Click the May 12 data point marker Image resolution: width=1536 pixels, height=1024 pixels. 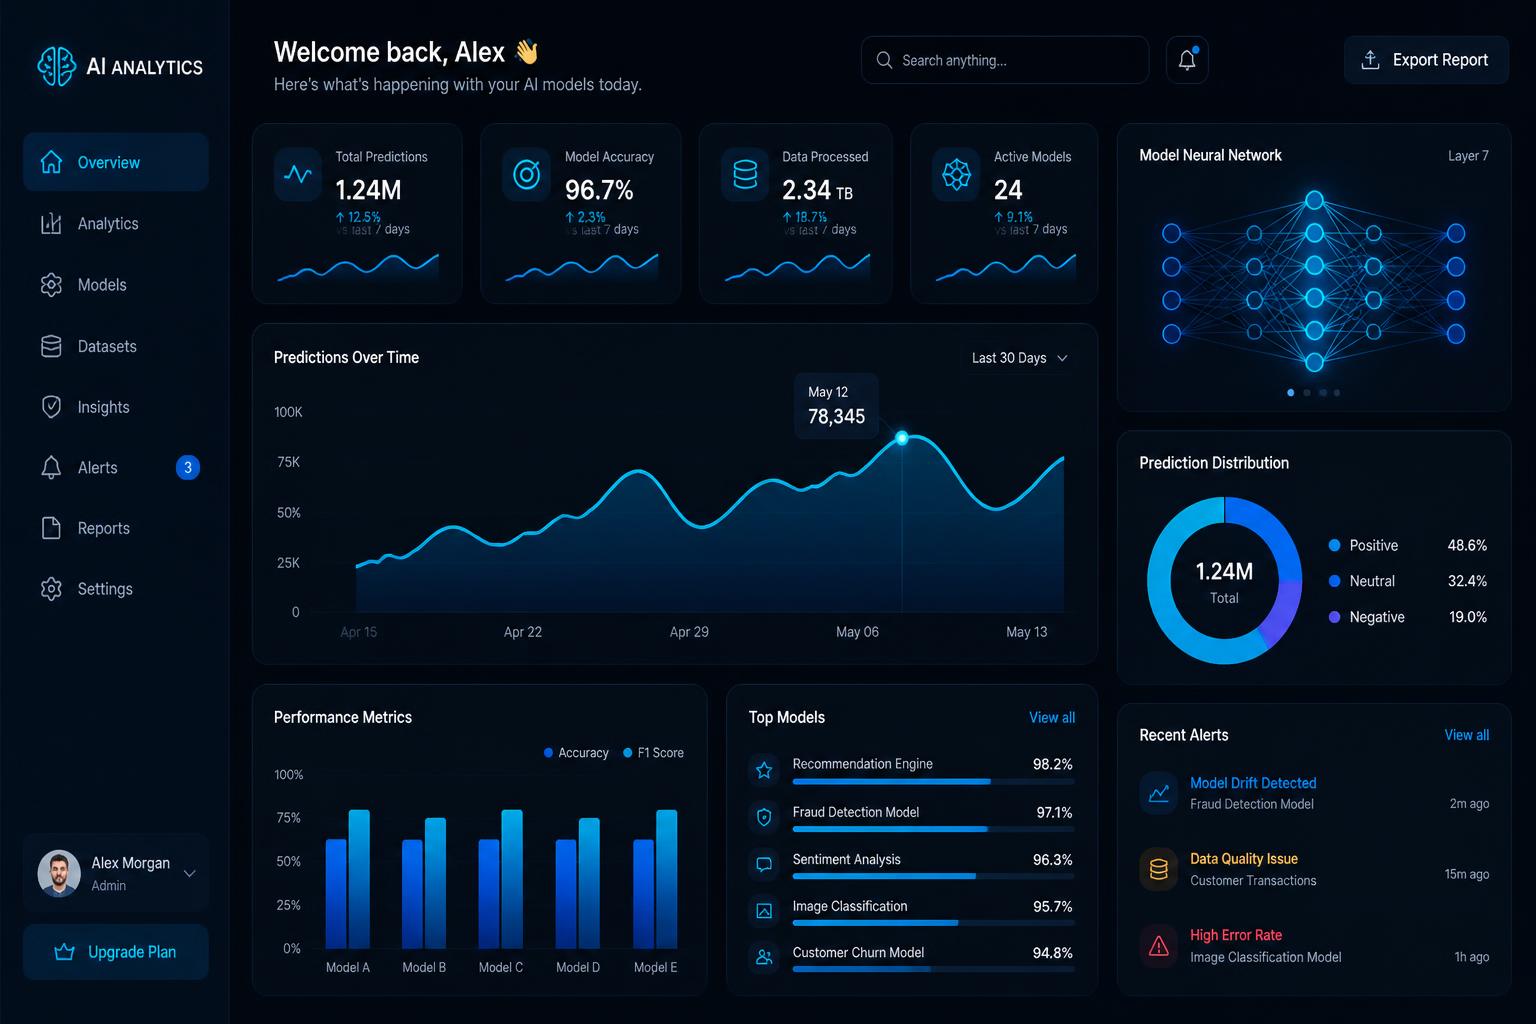point(902,438)
